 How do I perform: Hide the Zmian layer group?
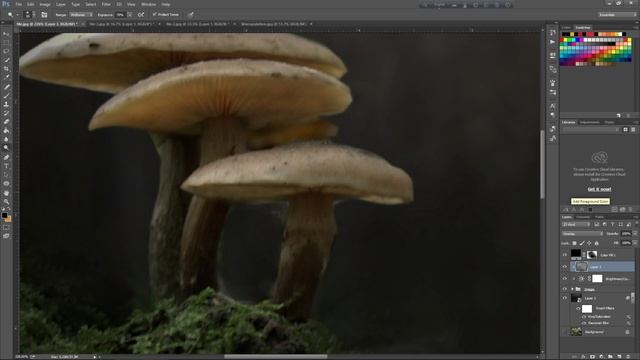tap(565, 289)
